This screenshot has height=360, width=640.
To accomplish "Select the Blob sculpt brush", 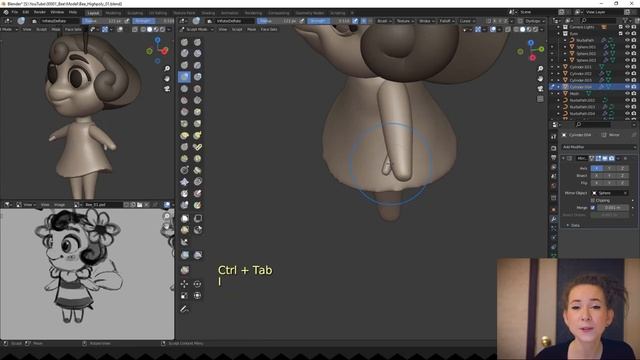I will tap(198, 77).
